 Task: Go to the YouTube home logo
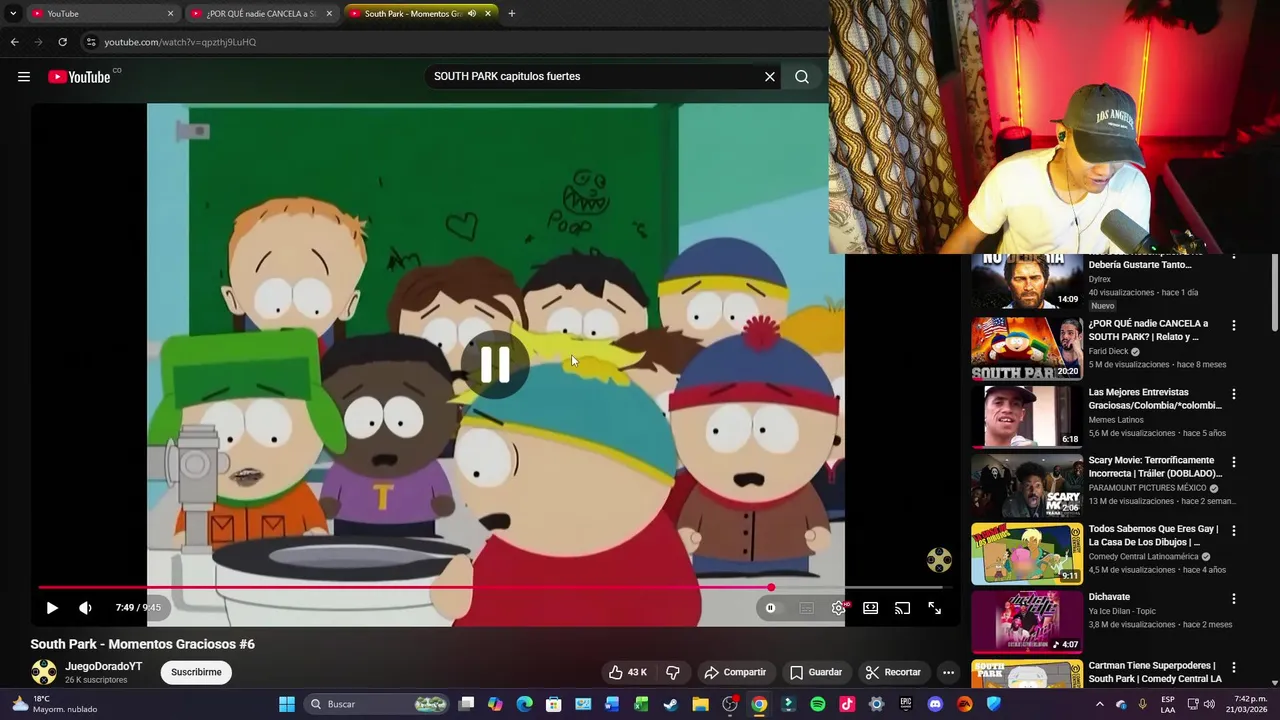click(79, 77)
